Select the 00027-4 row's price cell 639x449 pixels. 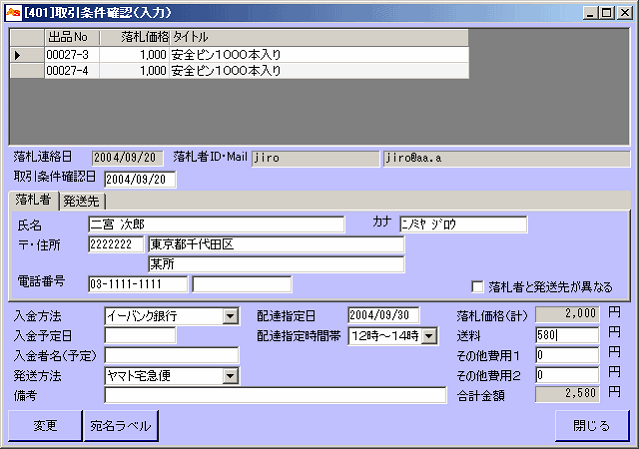[x=134, y=71]
